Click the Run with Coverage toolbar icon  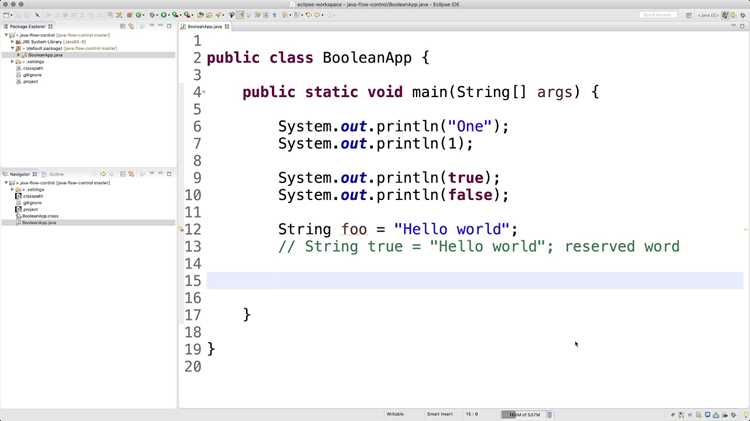pyautogui.click(x=175, y=15)
